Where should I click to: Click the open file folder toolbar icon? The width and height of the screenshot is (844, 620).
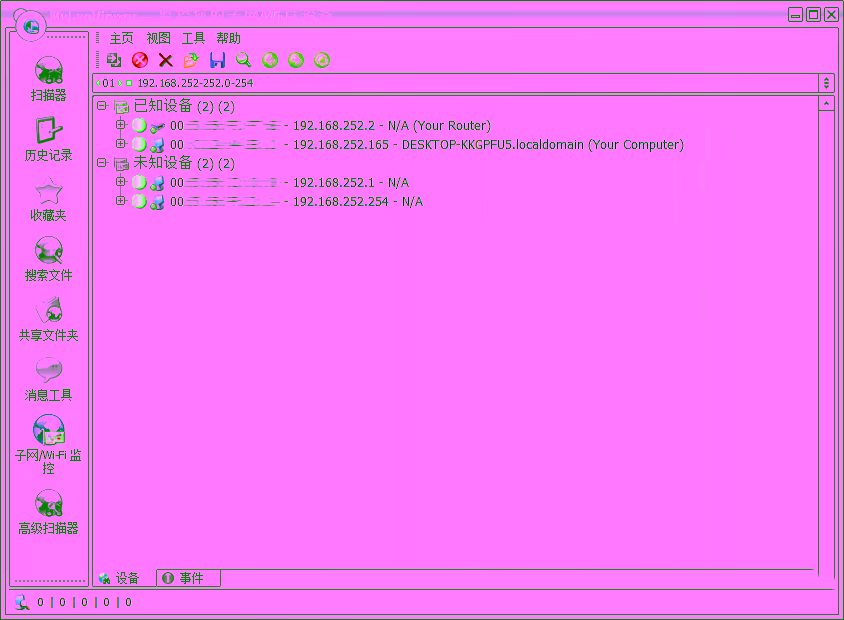click(191, 60)
